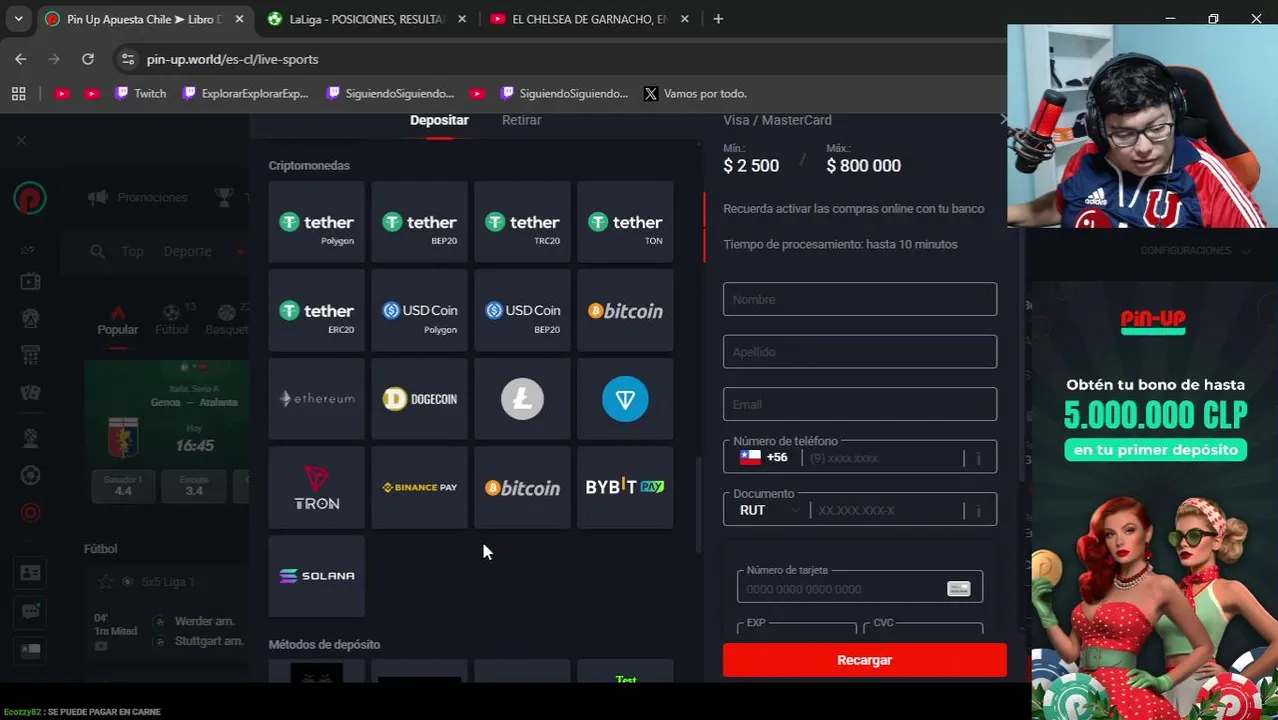Screen dimensions: 1278x720
Task: Expand RUT document type dropdown
Action: point(769,510)
